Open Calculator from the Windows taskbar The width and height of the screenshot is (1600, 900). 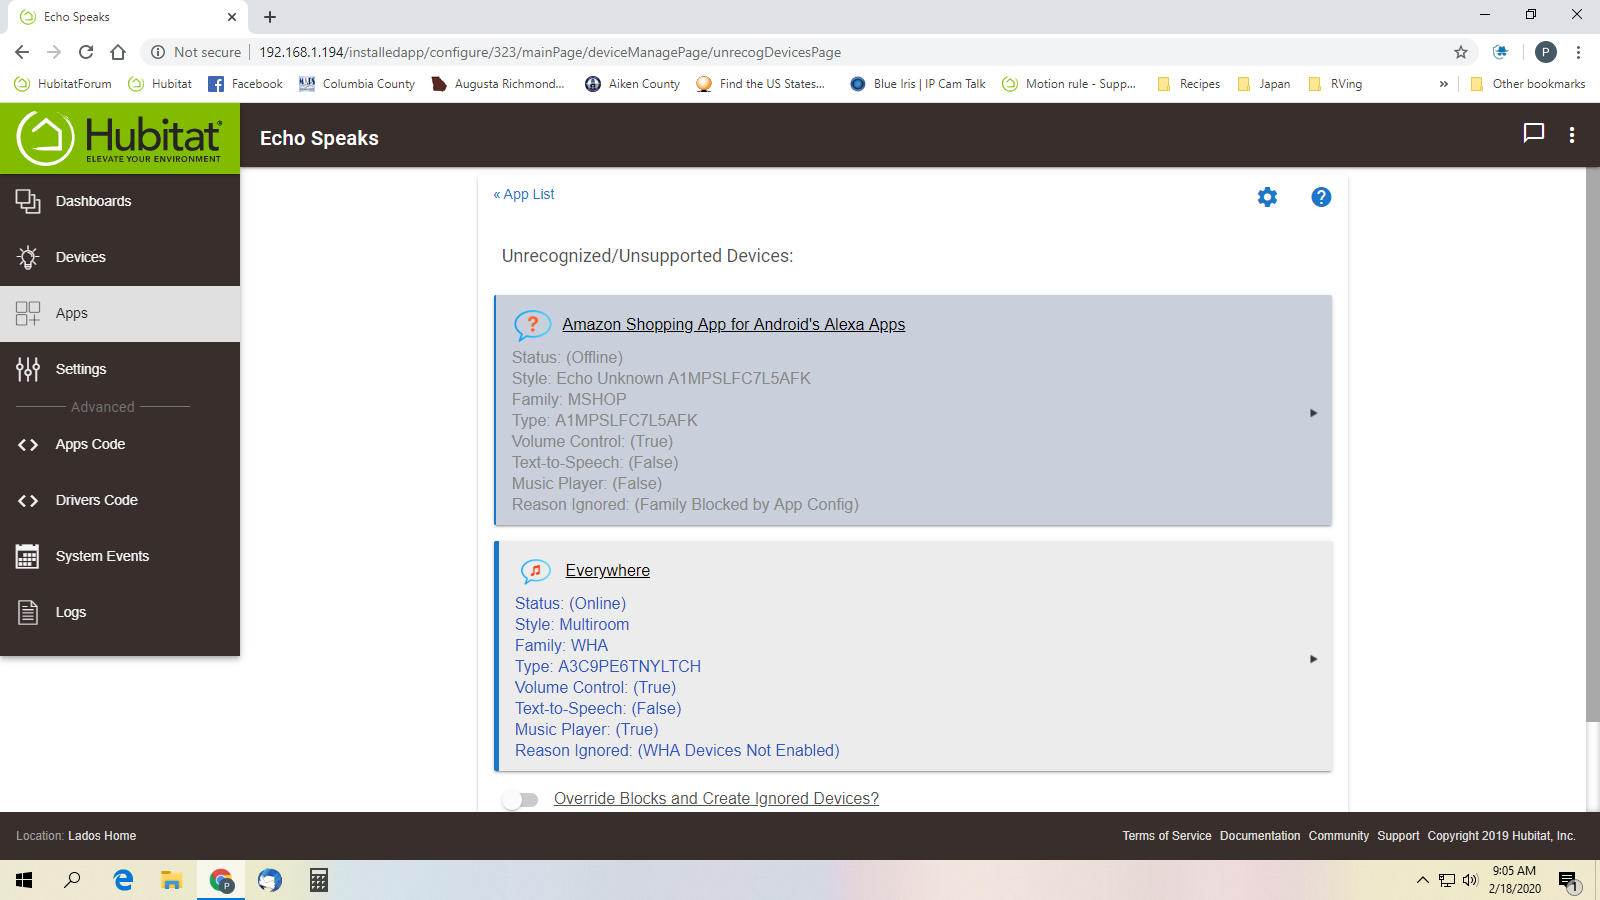(319, 880)
